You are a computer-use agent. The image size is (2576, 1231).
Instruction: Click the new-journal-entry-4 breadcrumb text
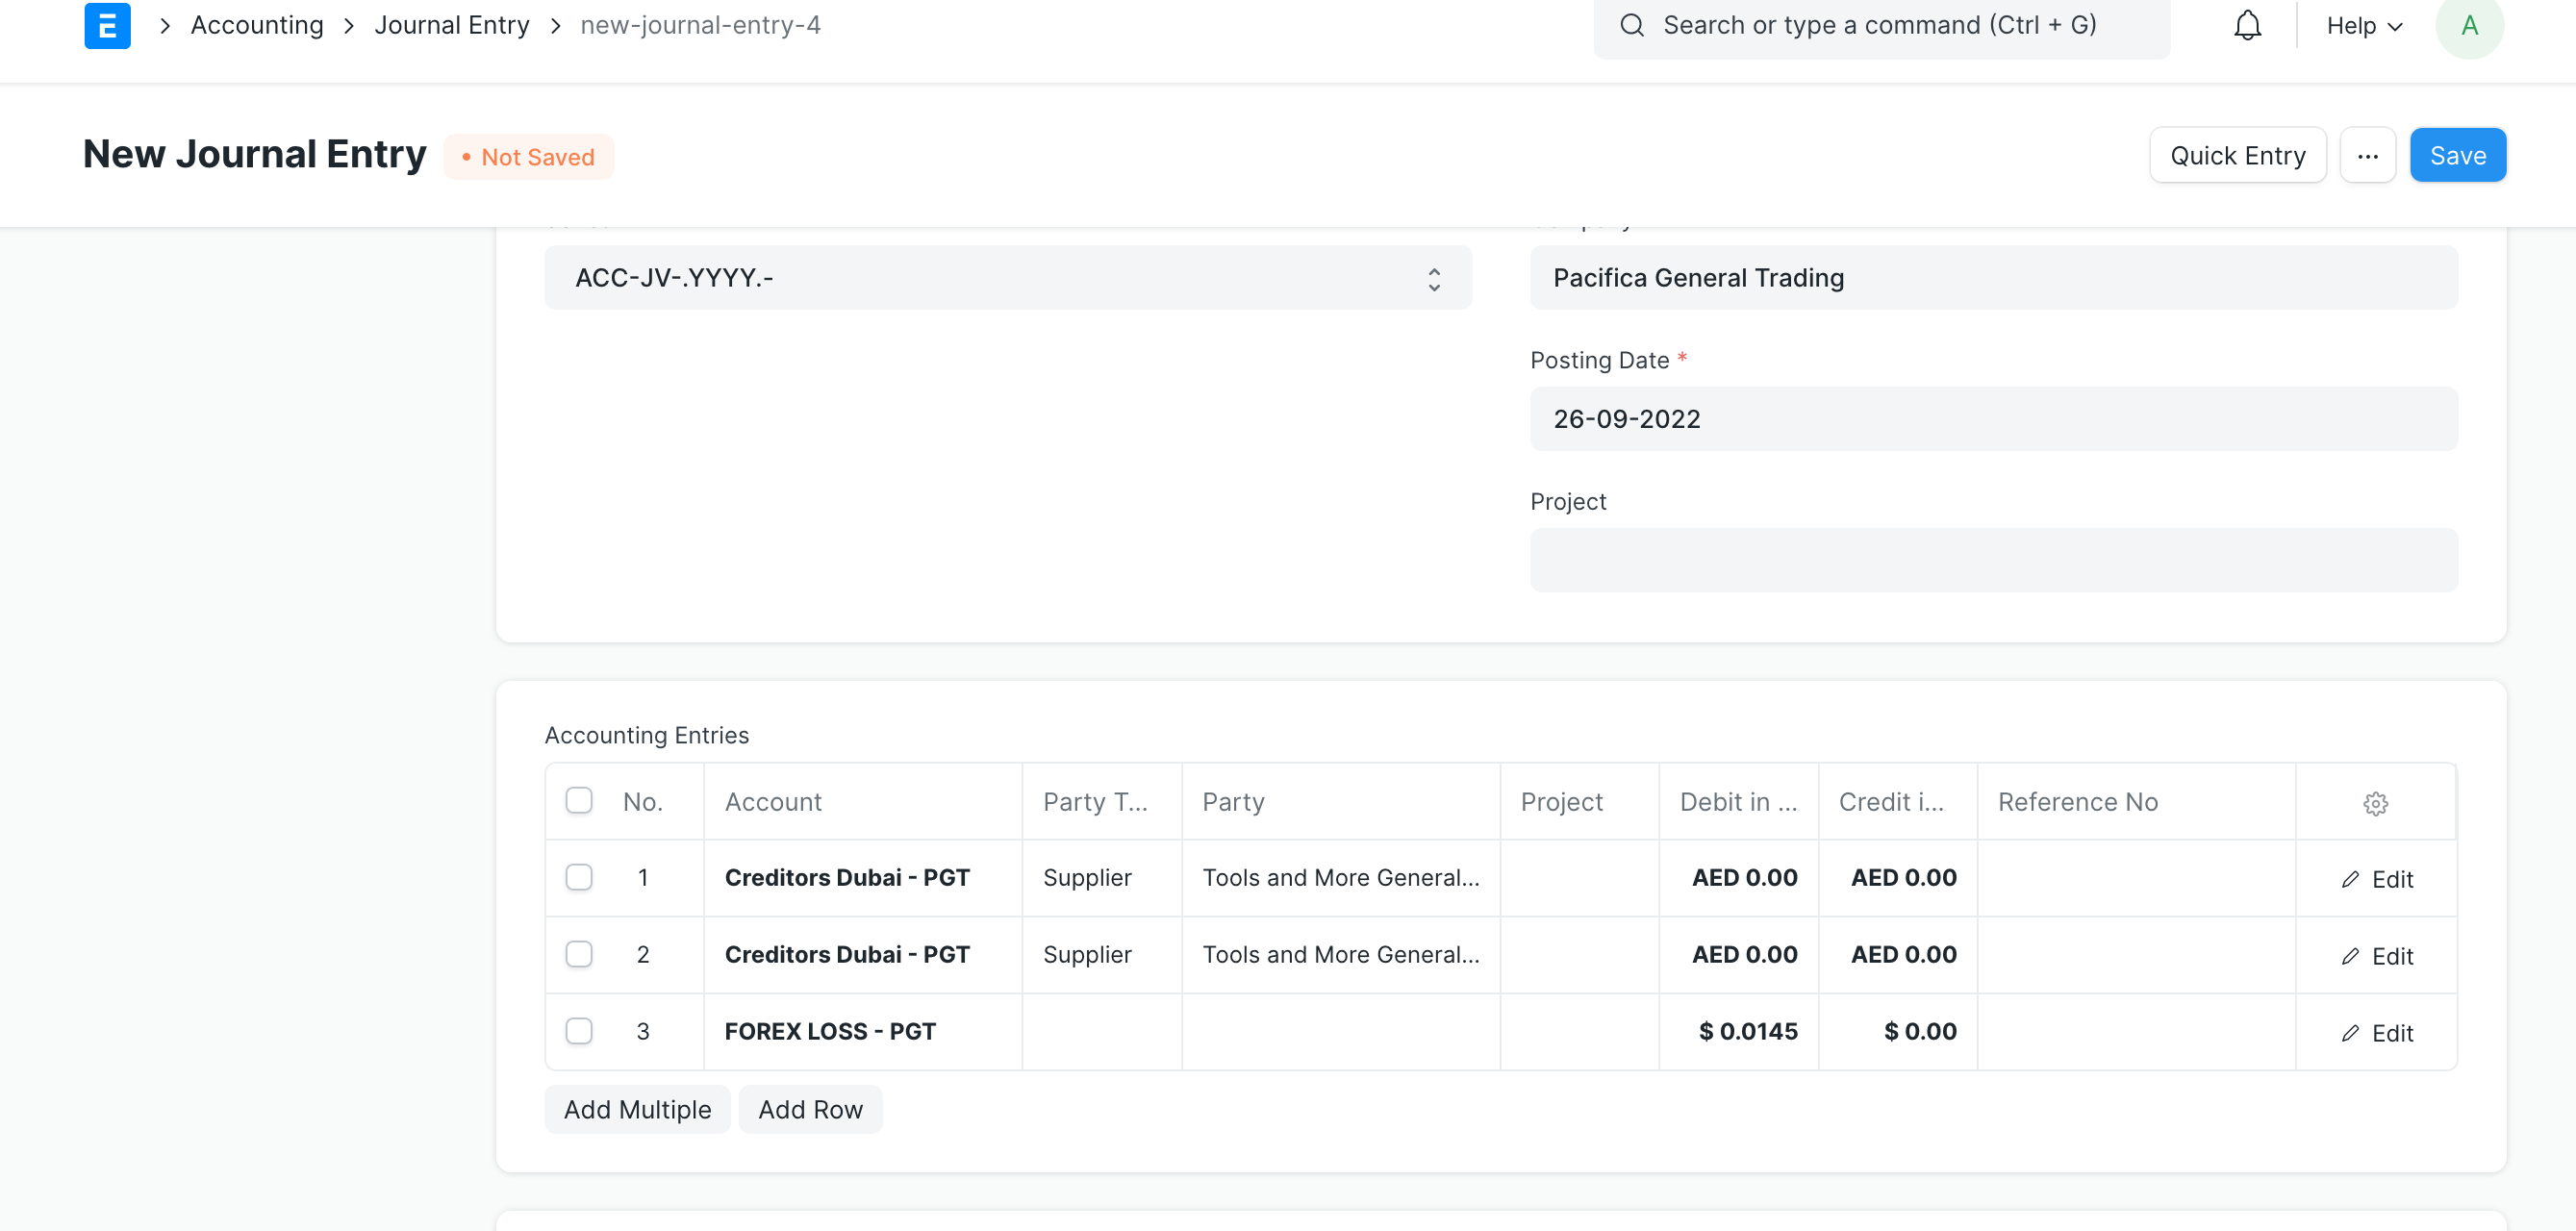tap(700, 25)
